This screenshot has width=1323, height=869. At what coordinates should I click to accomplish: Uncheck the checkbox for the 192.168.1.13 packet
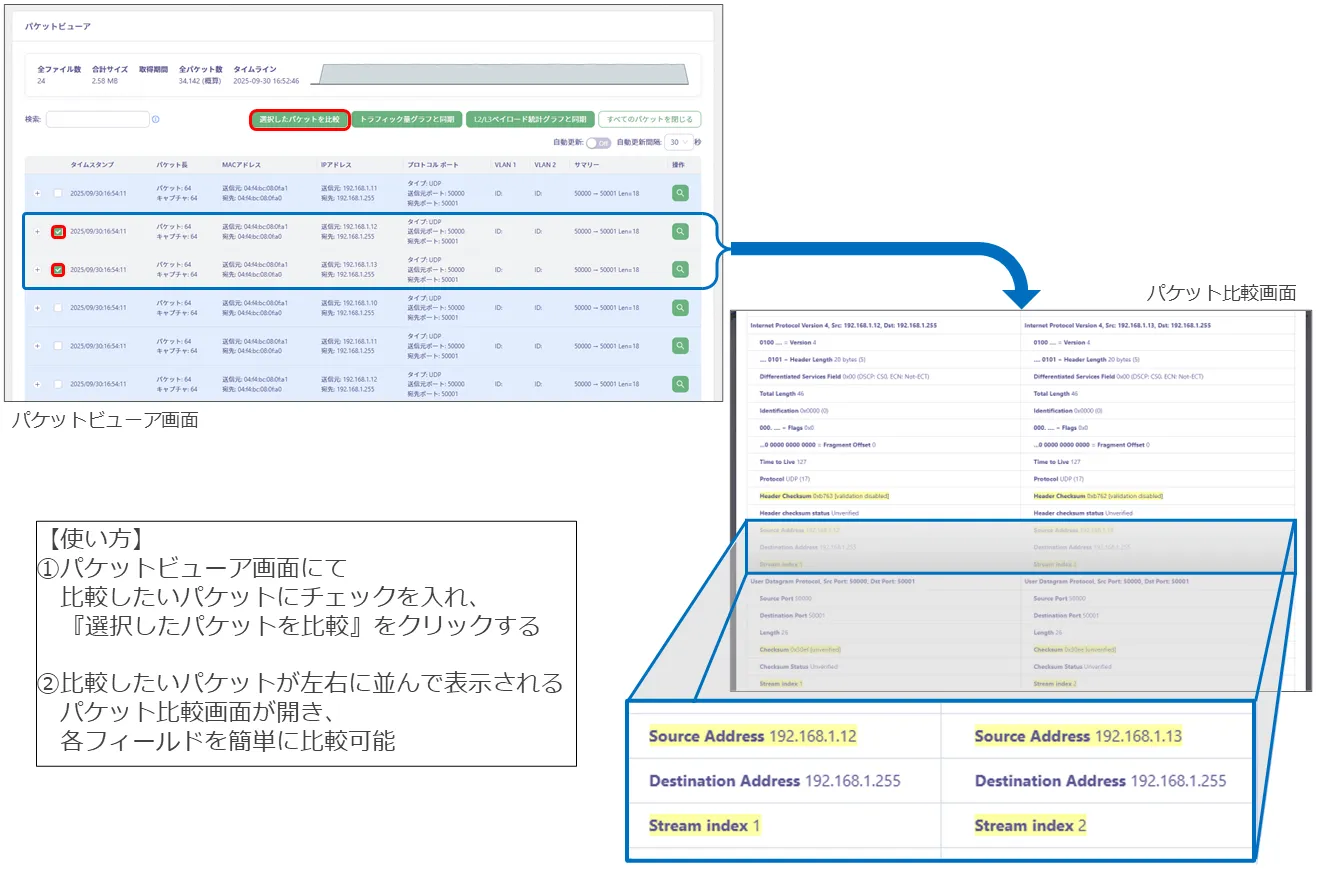pos(59,270)
